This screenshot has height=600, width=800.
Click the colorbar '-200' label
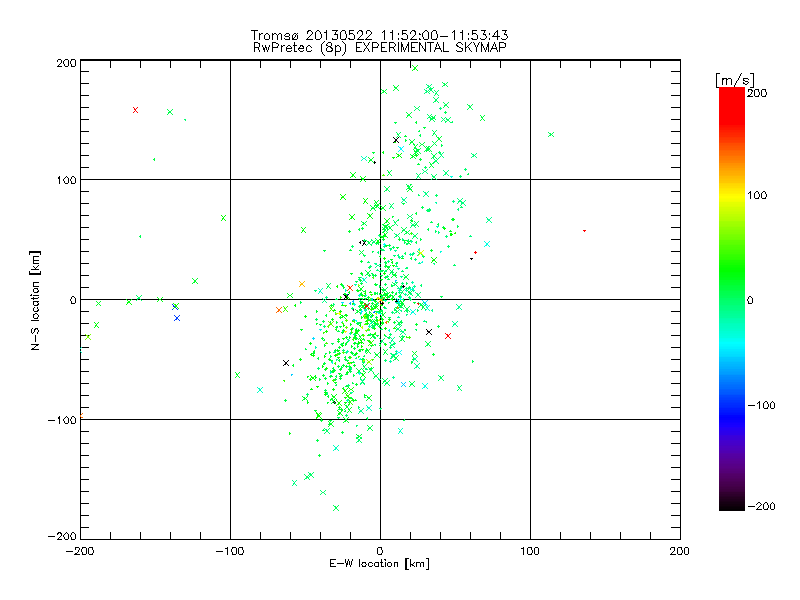[x=761, y=506]
